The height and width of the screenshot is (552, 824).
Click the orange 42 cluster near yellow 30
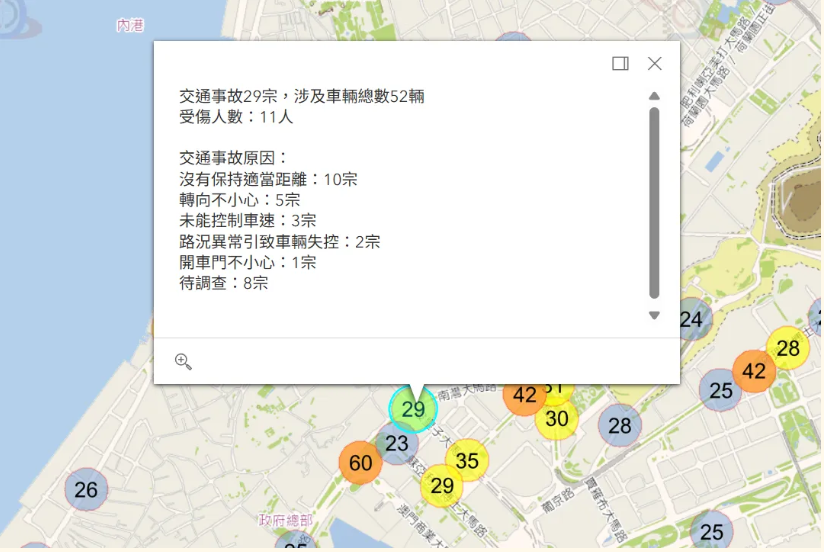524,396
